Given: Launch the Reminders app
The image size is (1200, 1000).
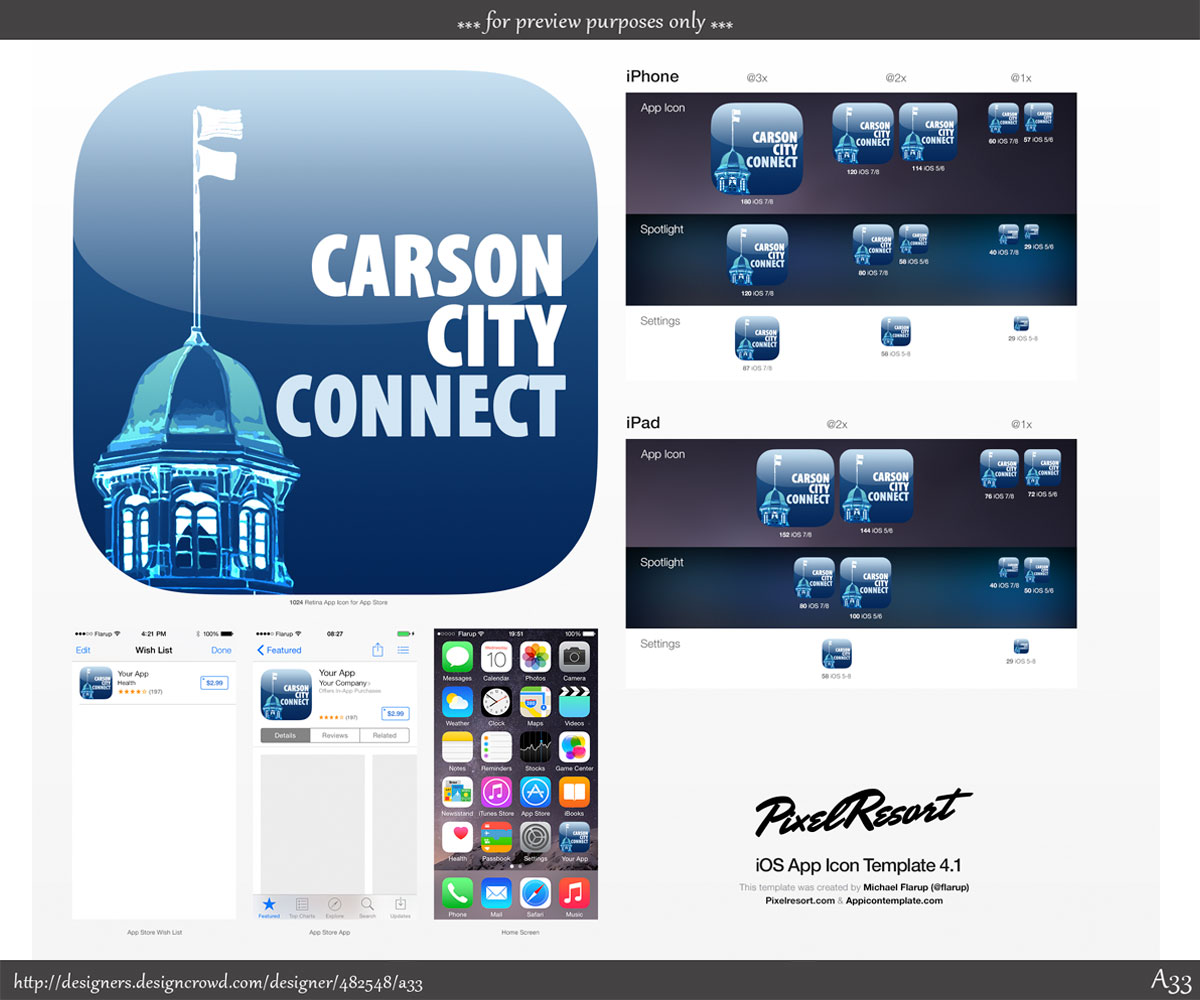Looking at the screenshot, I should coord(496,747).
